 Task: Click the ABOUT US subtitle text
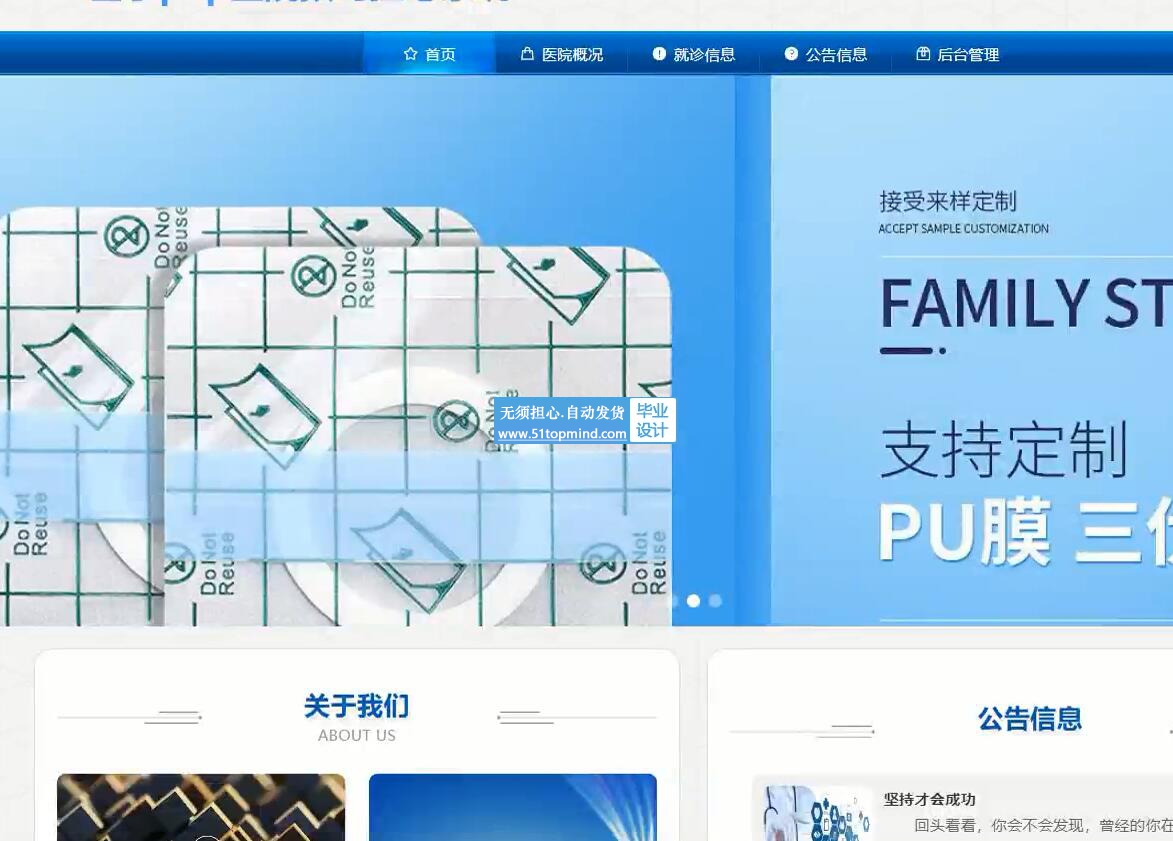[357, 736]
